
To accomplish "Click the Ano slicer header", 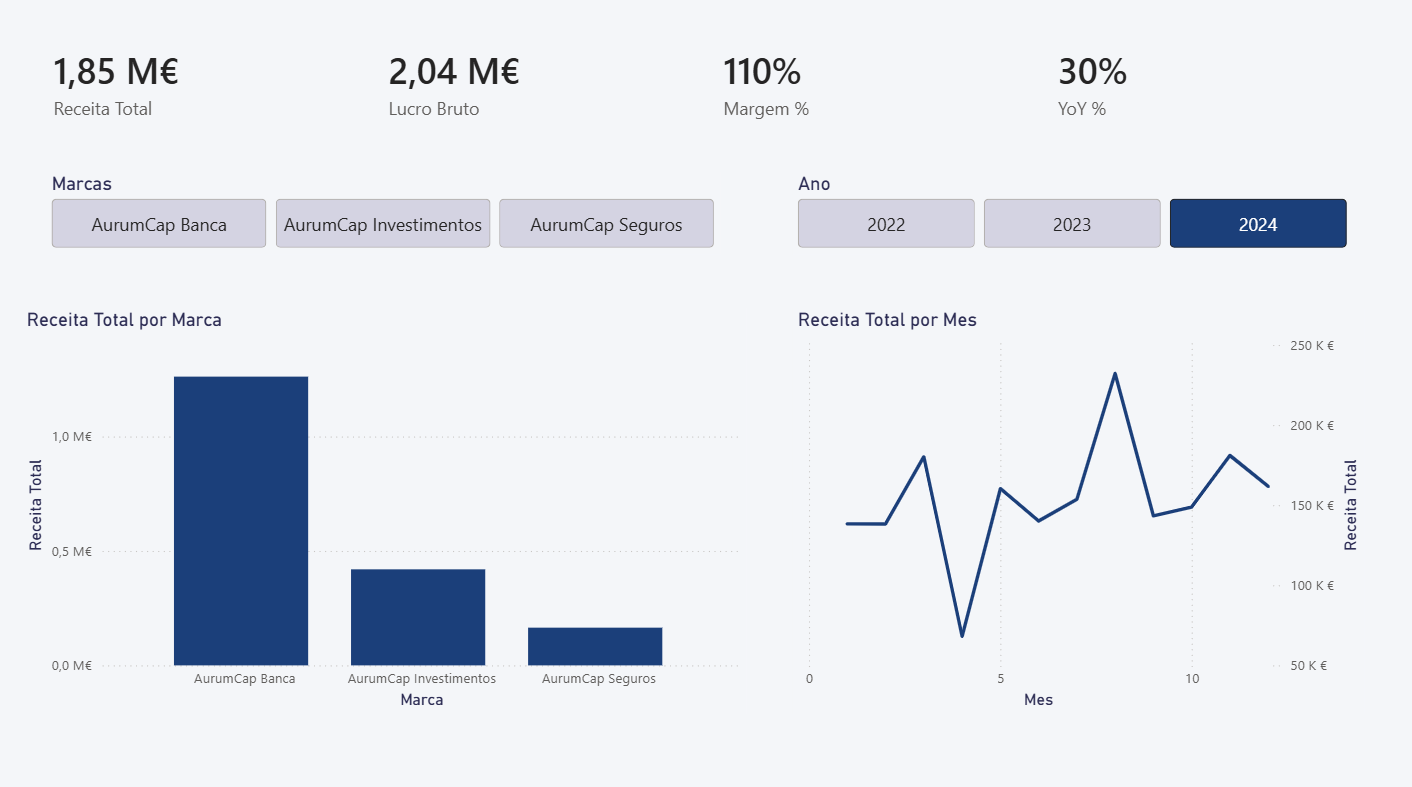I will pos(814,184).
